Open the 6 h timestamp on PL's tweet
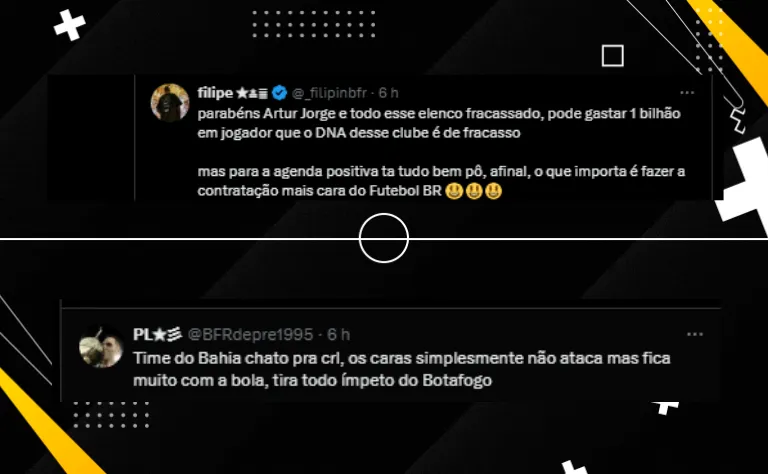This screenshot has height=474, width=768. pyautogui.click(x=338, y=334)
